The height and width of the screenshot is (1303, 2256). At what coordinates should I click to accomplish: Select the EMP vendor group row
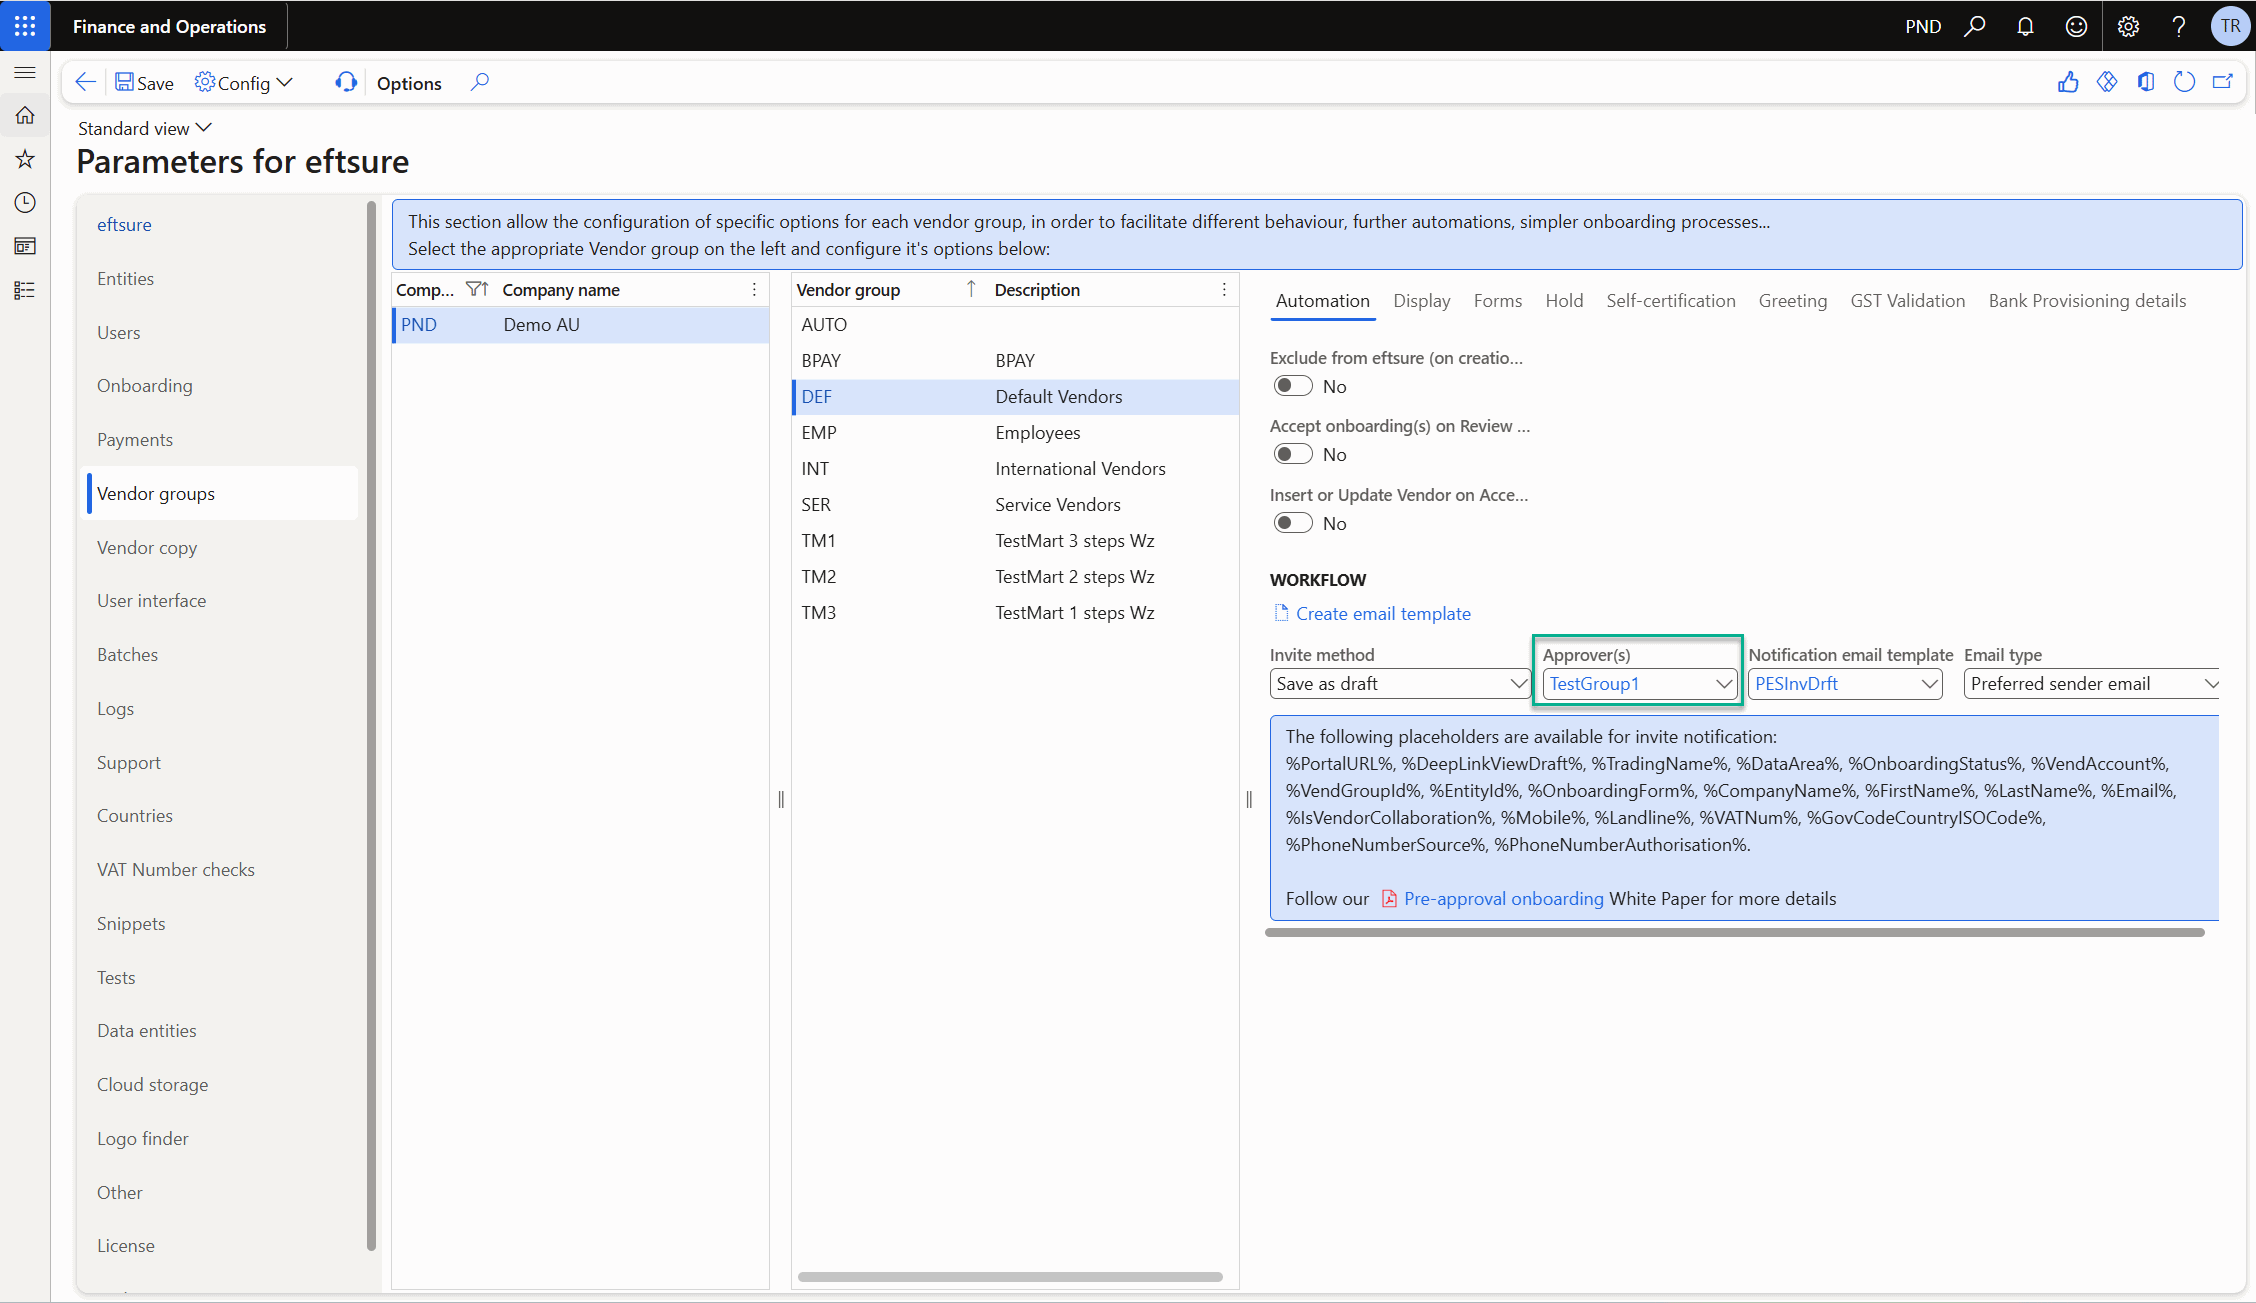(x=1016, y=433)
